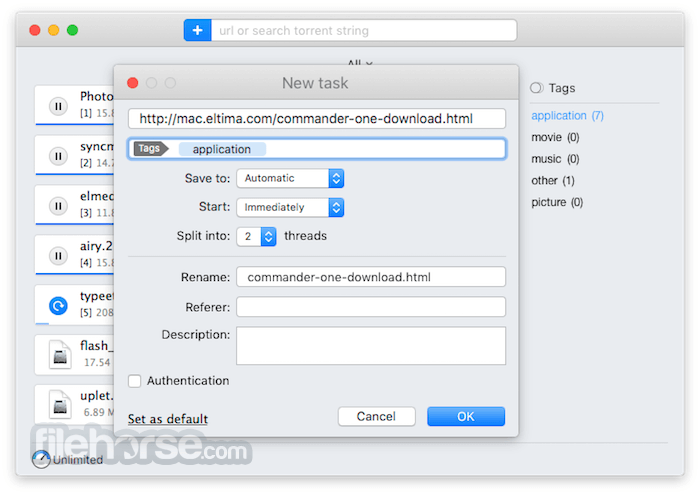Click the elmed download item name
This screenshot has width=700, height=495.
click(96, 196)
